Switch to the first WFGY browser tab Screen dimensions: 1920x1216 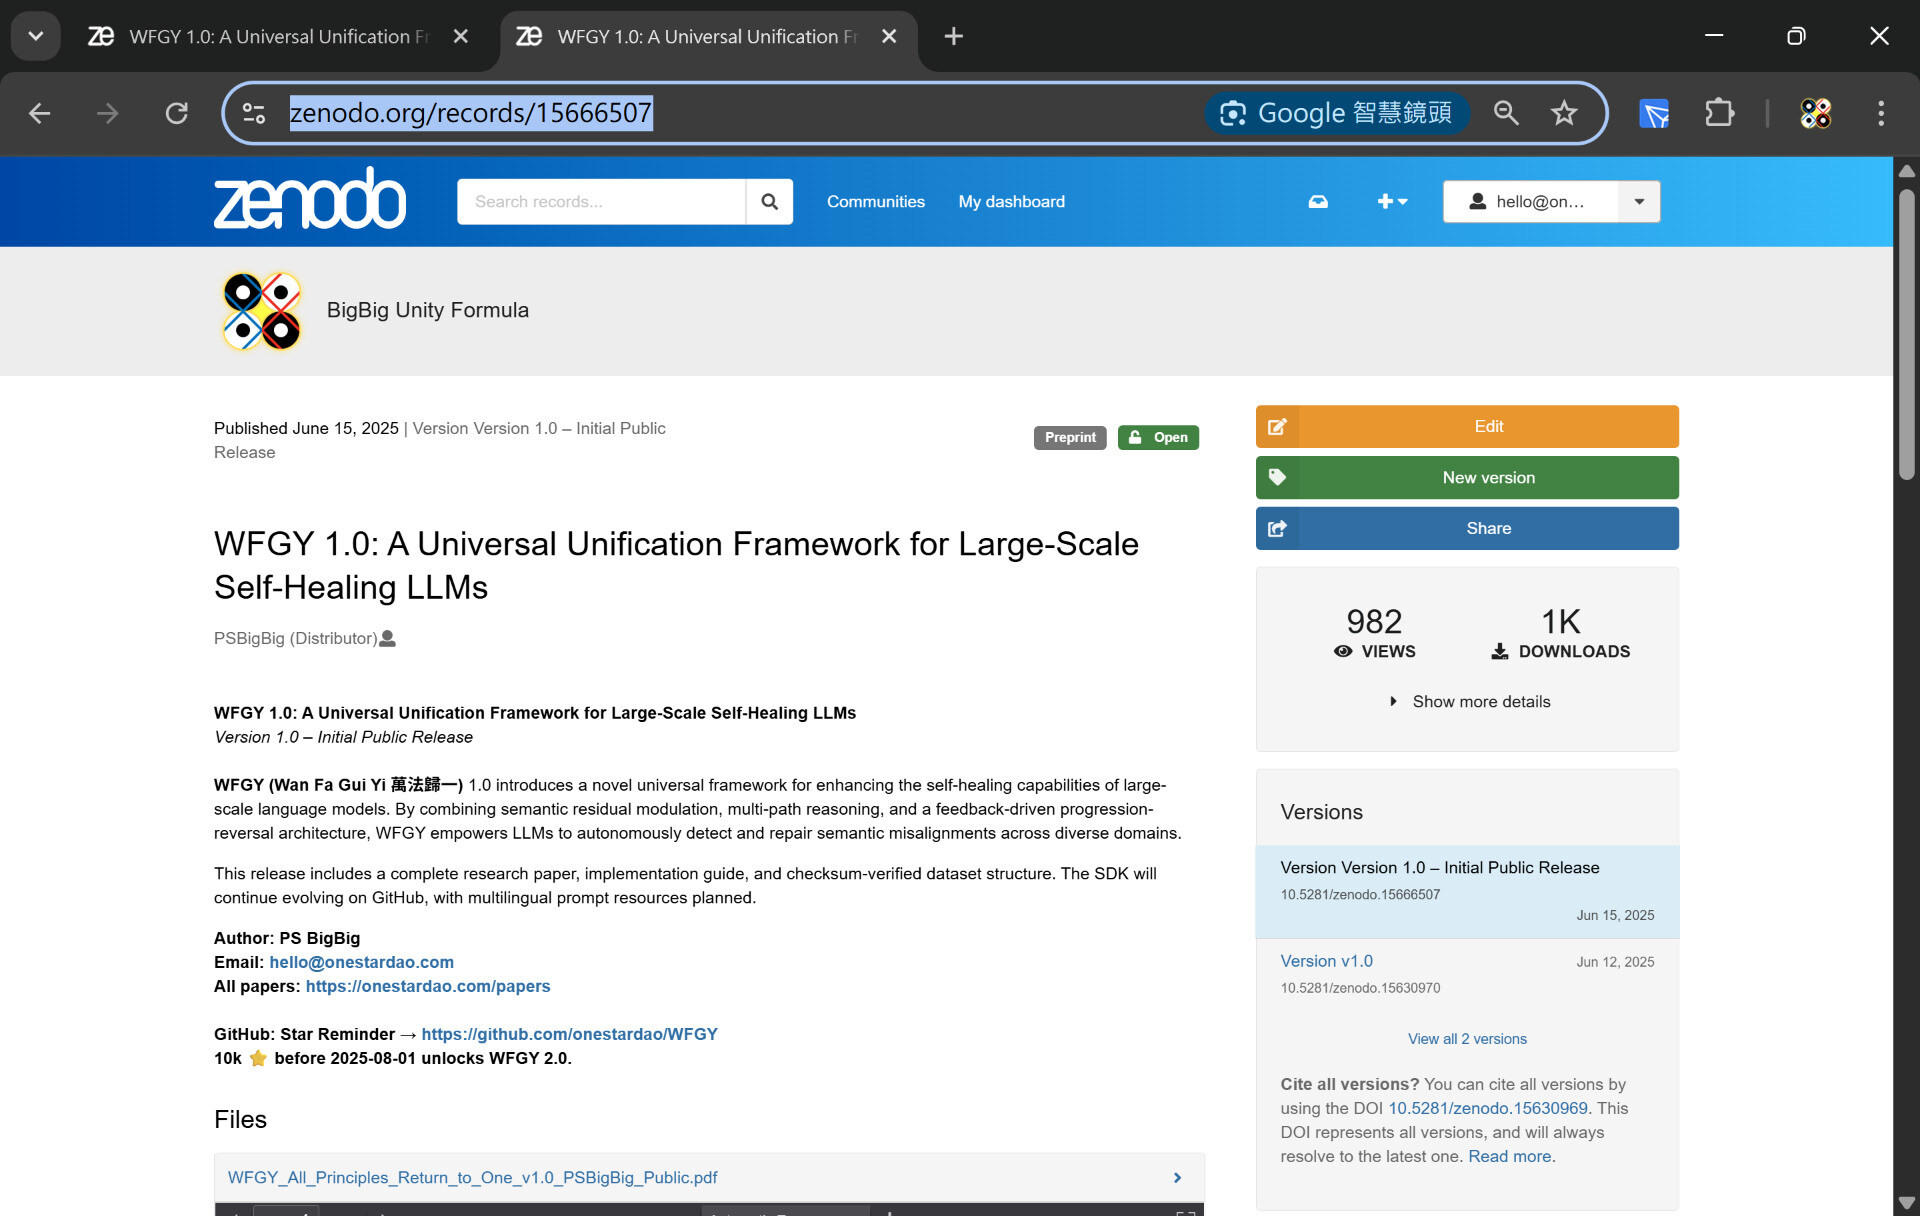click(x=270, y=37)
